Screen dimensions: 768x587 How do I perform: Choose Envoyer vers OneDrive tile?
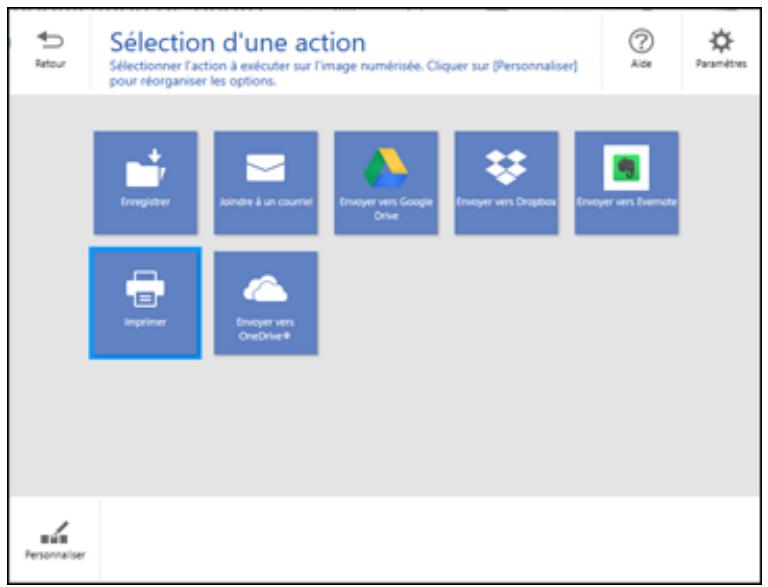[265, 303]
